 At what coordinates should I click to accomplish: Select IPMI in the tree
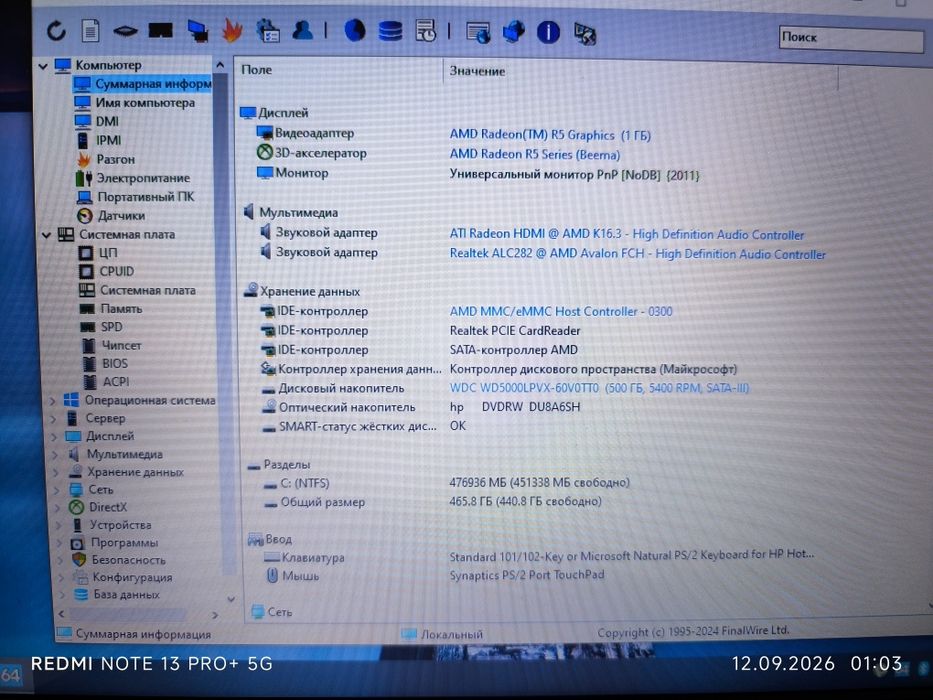pyautogui.click(x=108, y=140)
